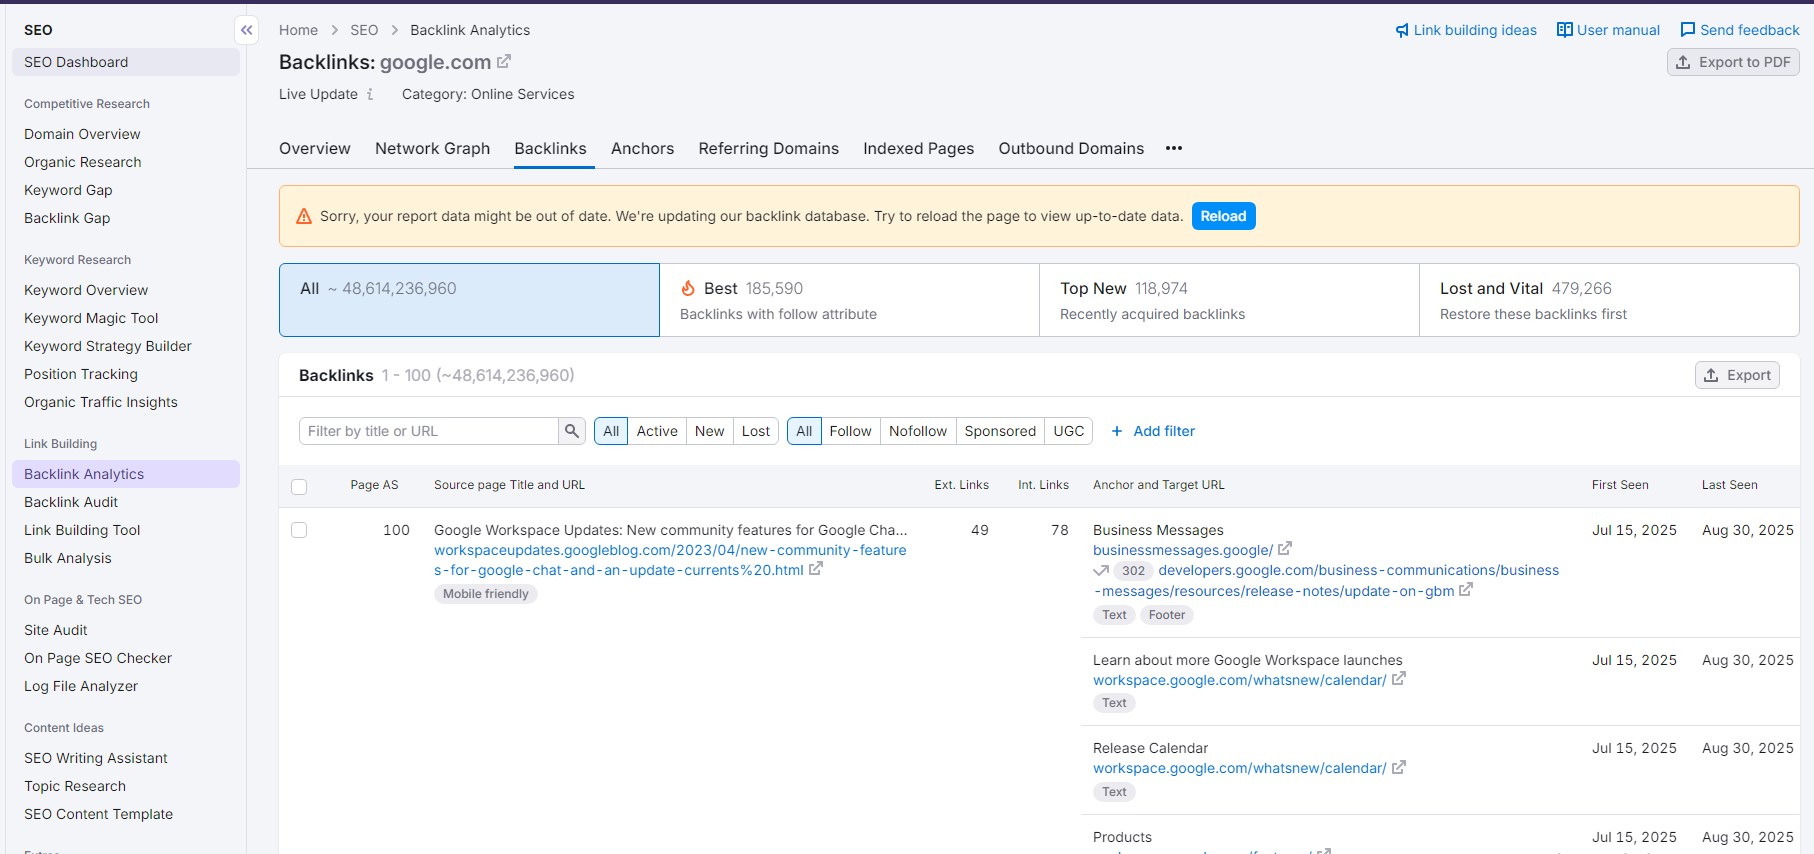
Task: Select the Best backlinks card
Action: click(849, 300)
